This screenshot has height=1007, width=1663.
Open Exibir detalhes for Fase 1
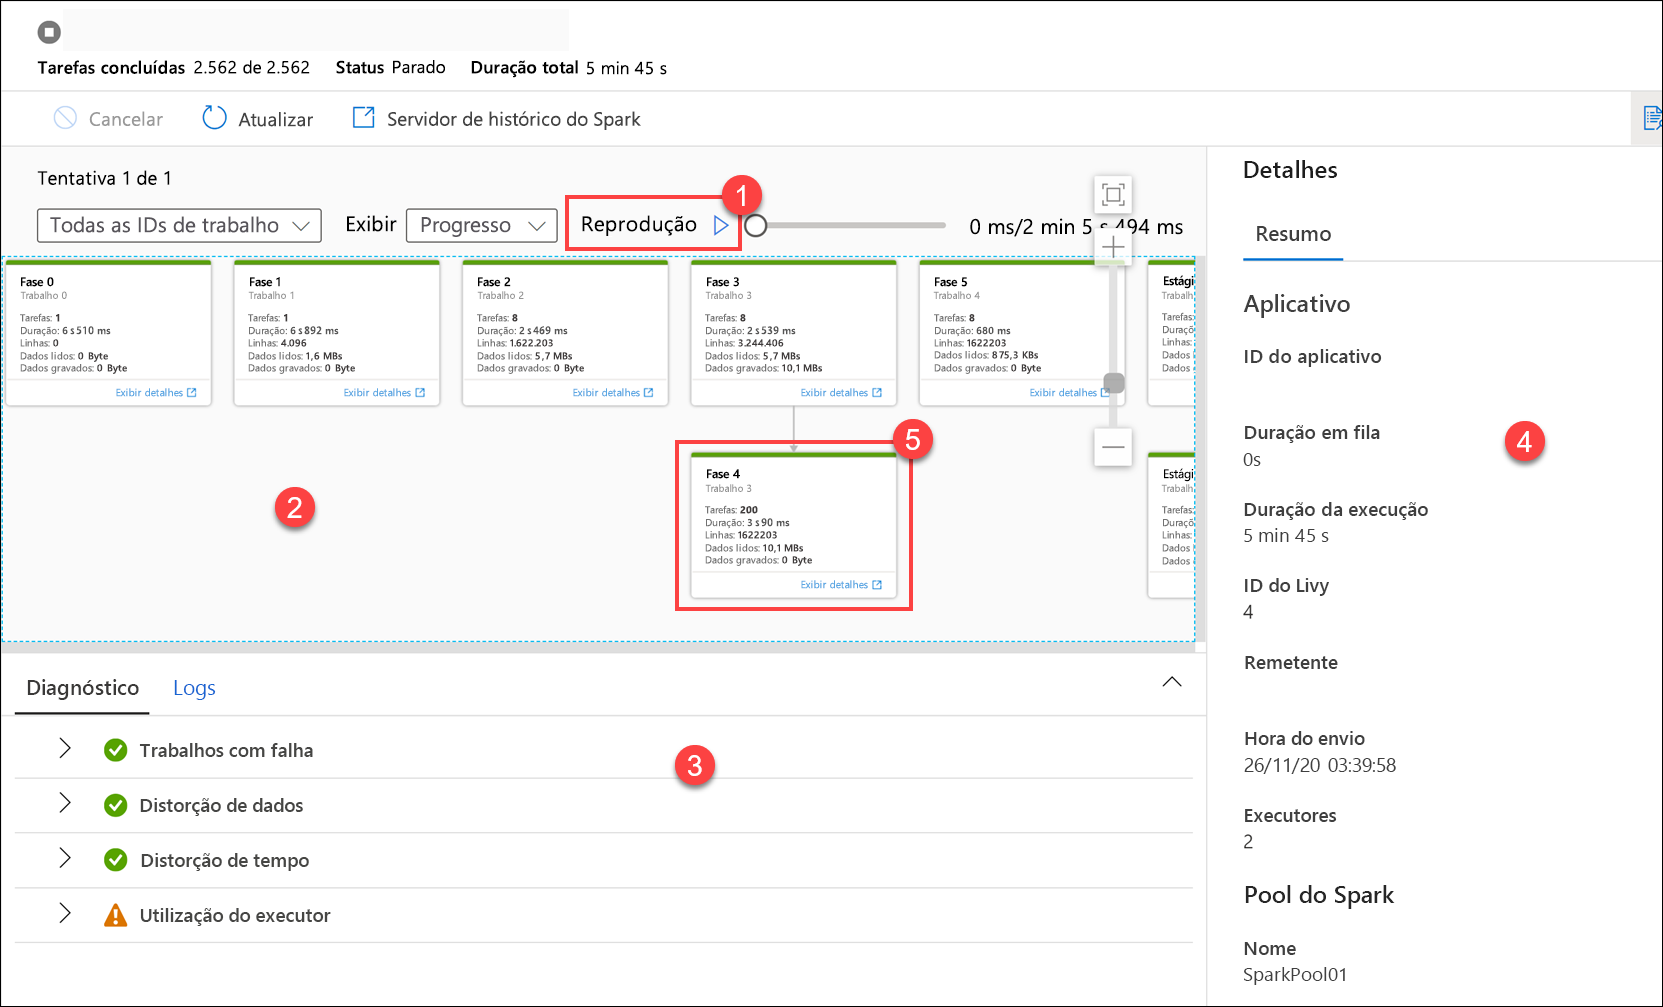[x=384, y=393]
